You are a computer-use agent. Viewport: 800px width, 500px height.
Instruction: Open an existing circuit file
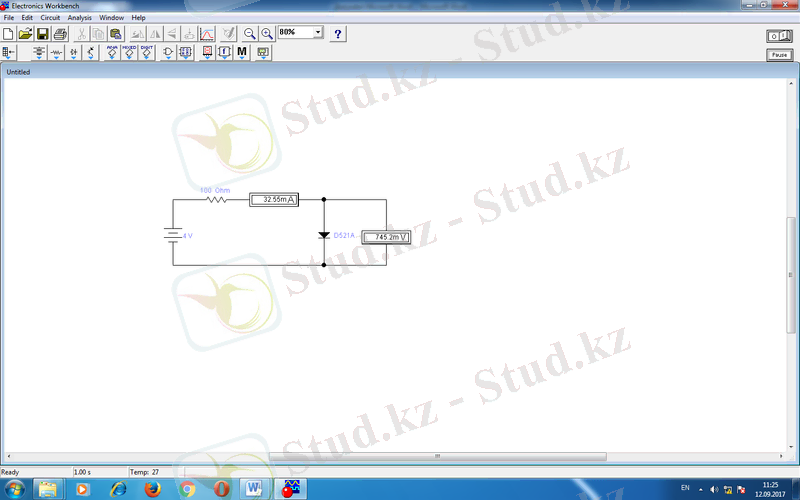(26, 34)
